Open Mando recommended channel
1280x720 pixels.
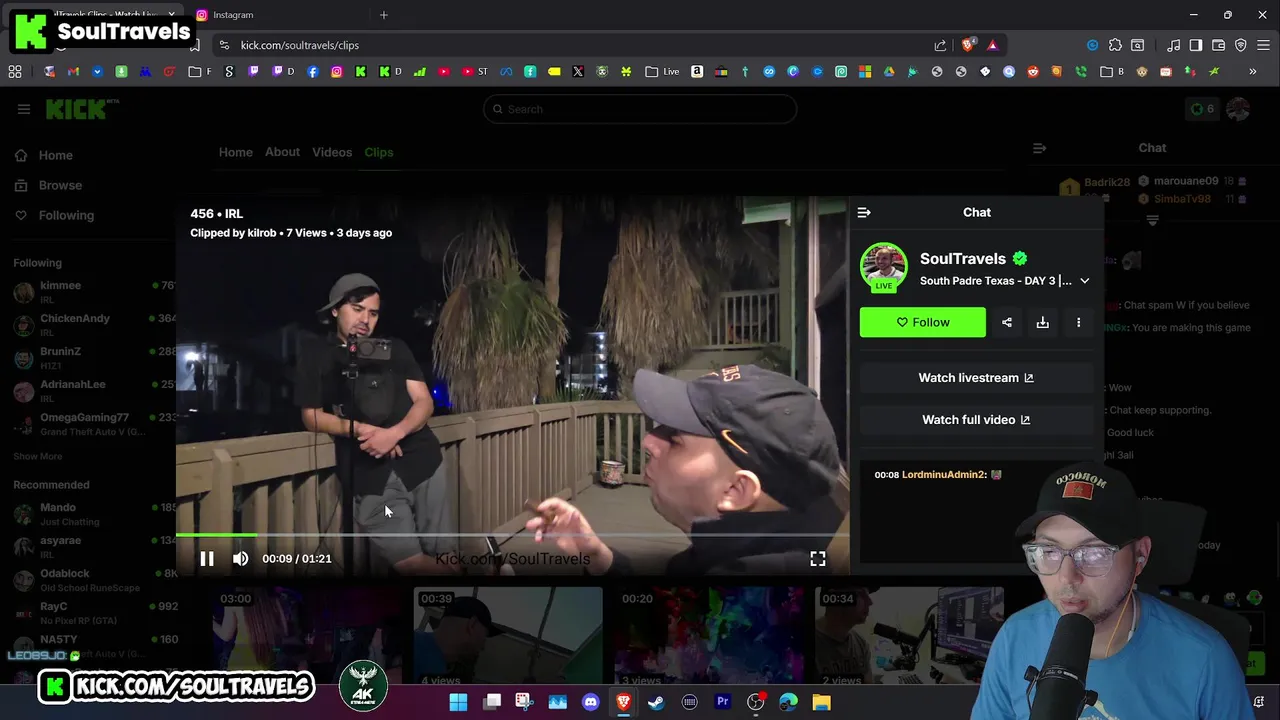tap(94, 513)
